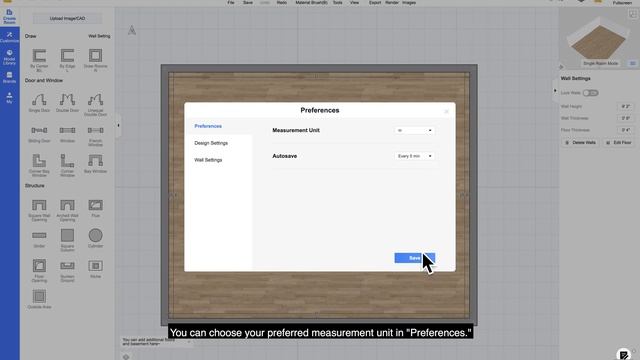This screenshot has width=640, height=360.
Task: Open Customize in left sidebar
Action: 9,37
